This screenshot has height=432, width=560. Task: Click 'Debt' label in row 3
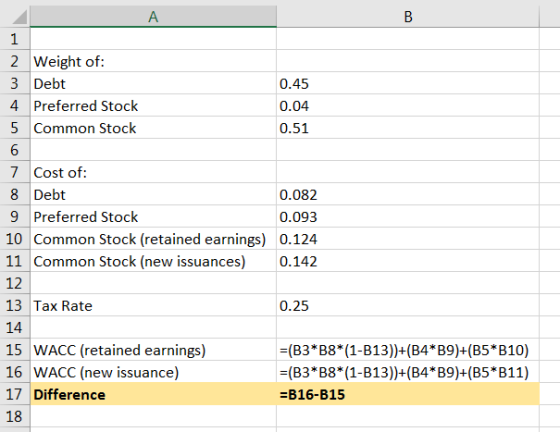point(49,84)
